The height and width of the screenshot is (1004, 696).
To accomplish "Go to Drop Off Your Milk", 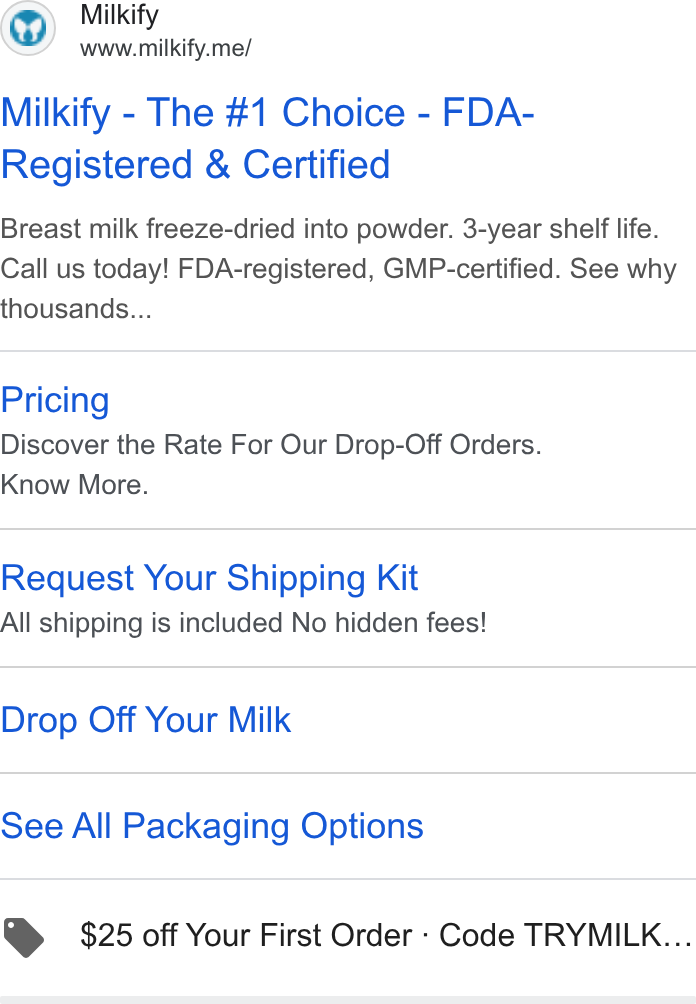I will click(x=145, y=720).
